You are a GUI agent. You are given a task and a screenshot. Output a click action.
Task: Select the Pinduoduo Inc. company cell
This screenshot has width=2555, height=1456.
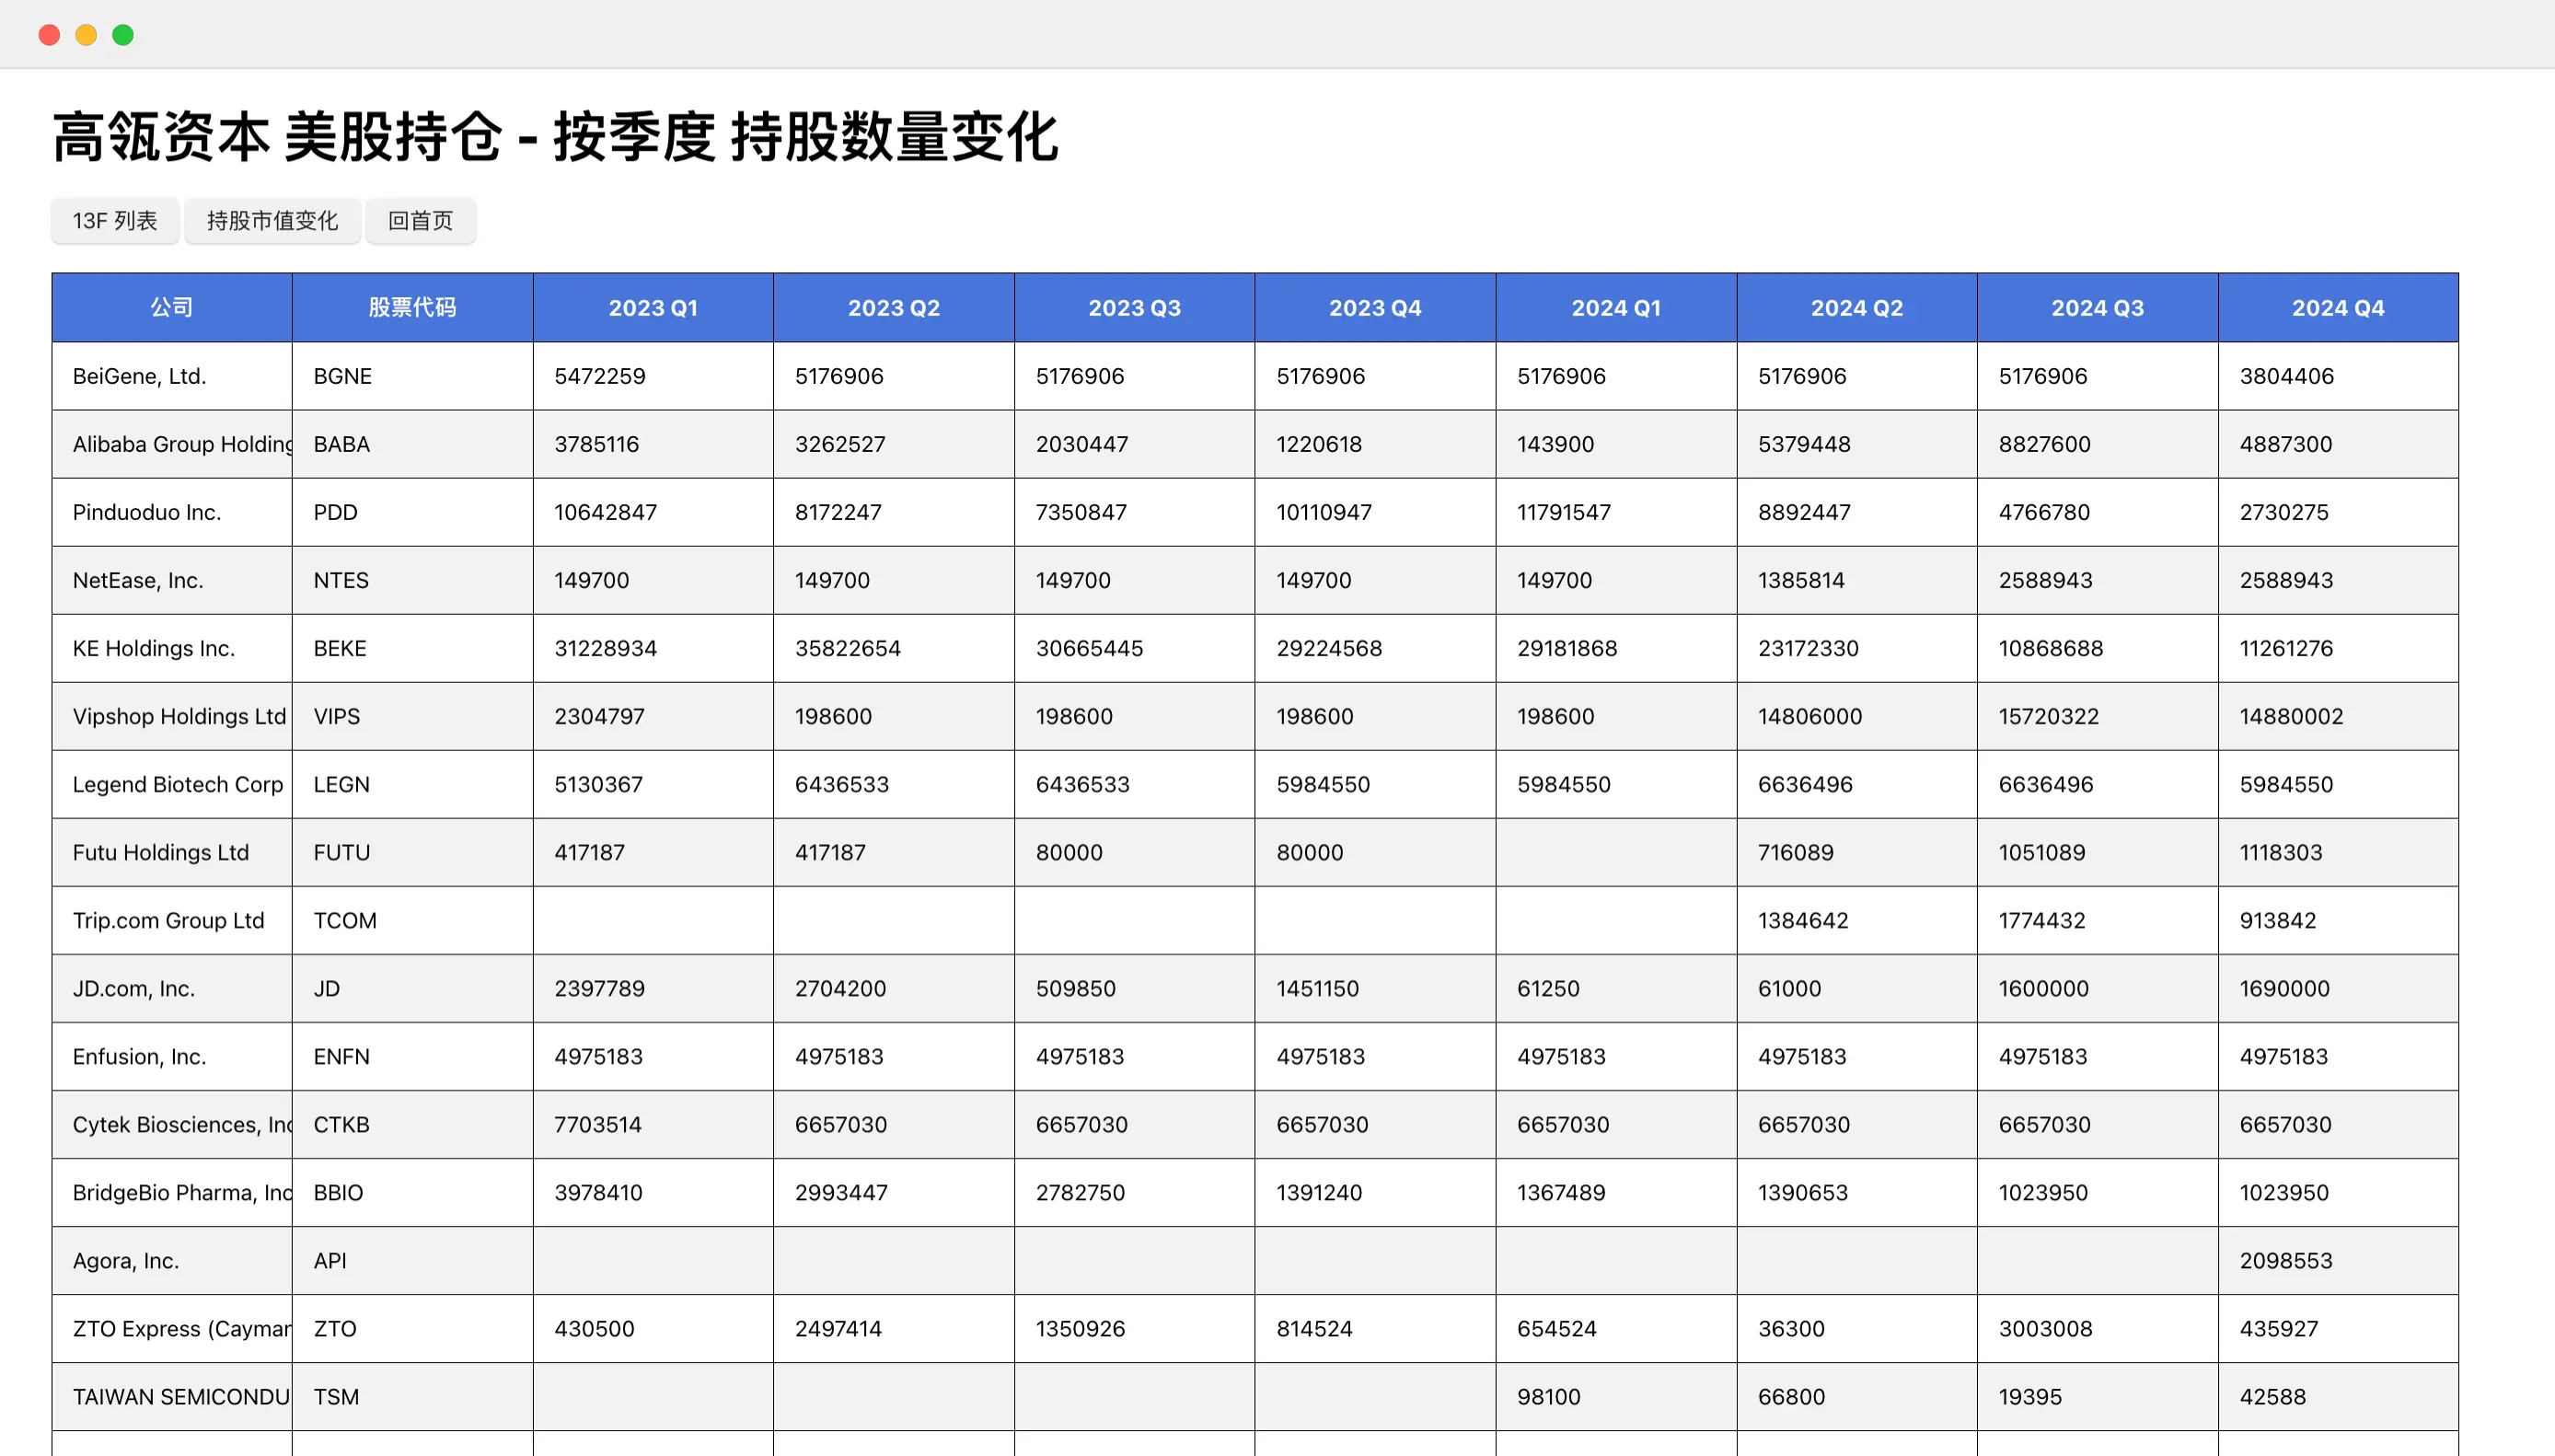(x=172, y=512)
